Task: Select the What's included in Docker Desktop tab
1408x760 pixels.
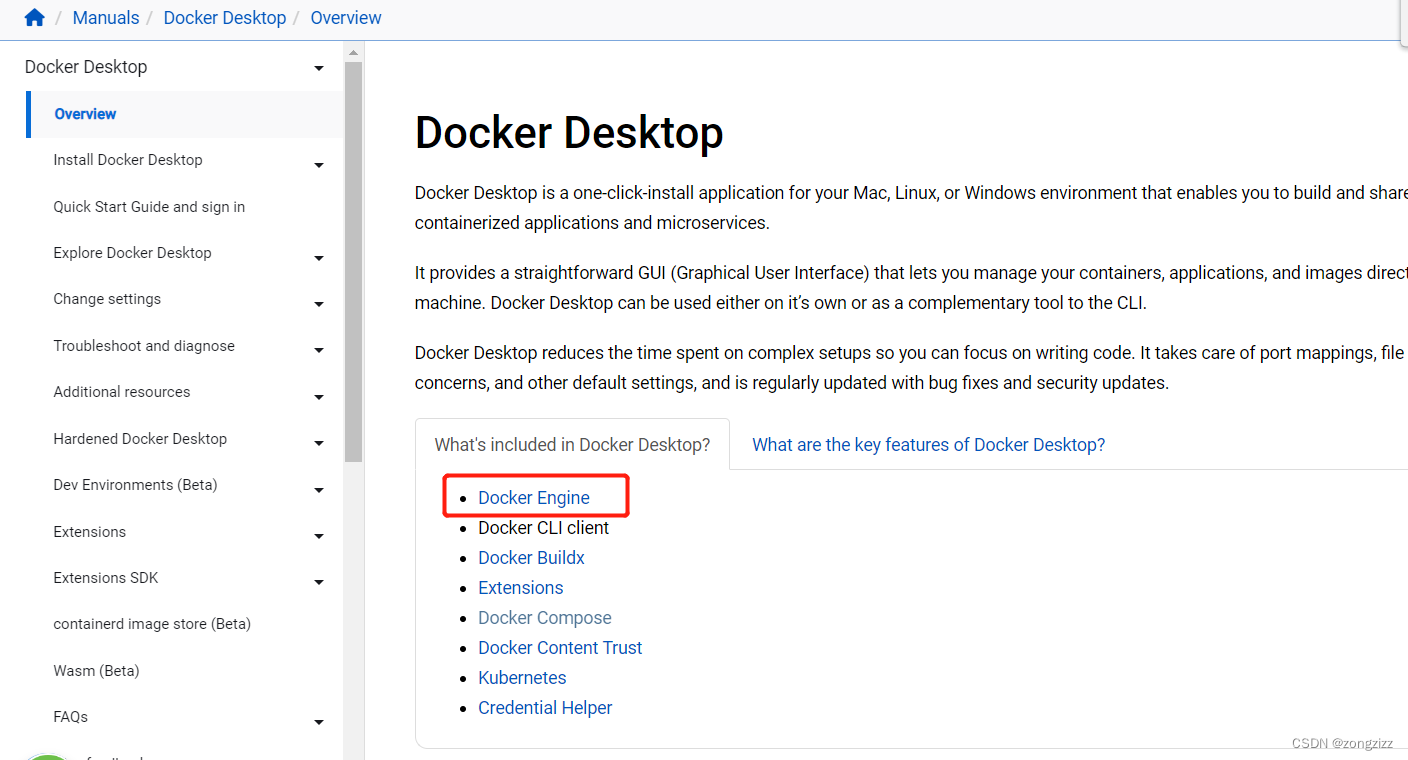Action: [x=571, y=444]
